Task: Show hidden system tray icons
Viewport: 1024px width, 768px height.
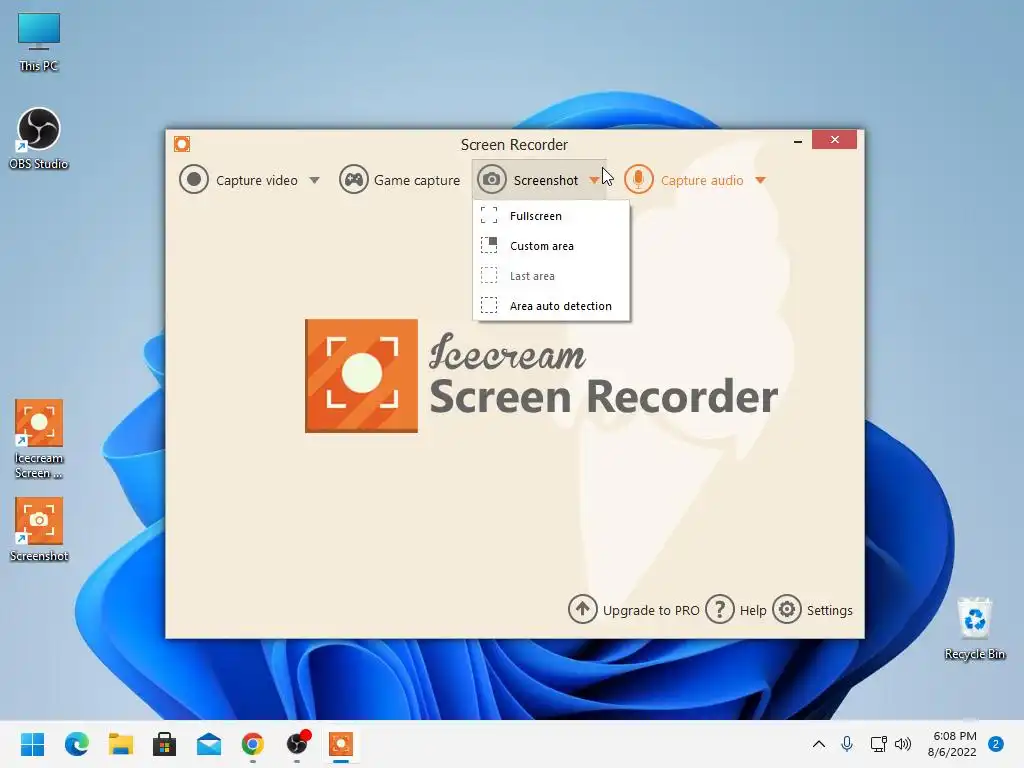Action: pos(818,744)
